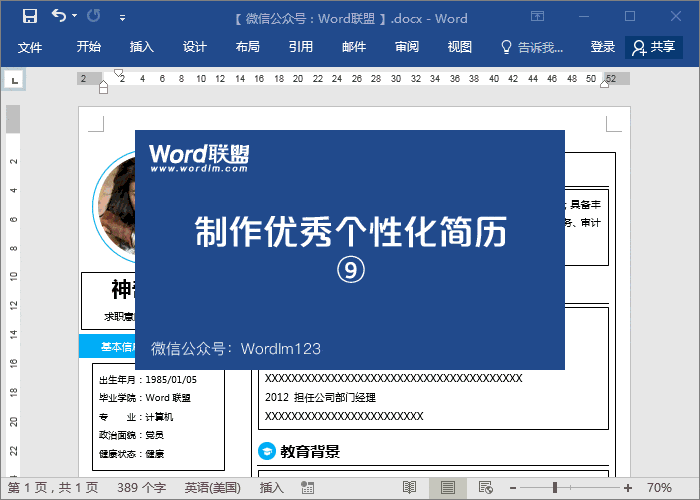Open the 设计 (Design) tab
Screen dimensions: 700x500
(x=195, y=46)
